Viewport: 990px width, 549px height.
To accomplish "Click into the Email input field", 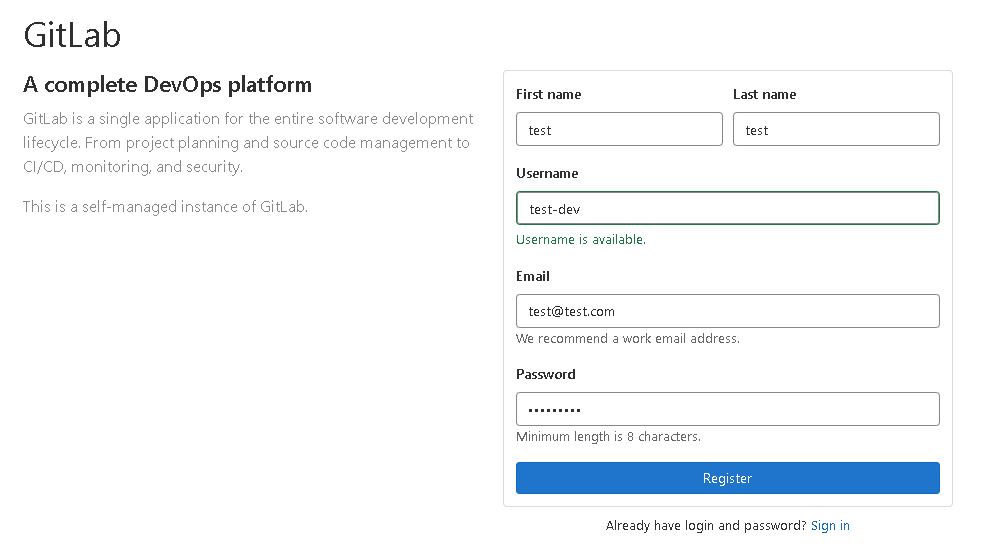I will coord(727,311).
